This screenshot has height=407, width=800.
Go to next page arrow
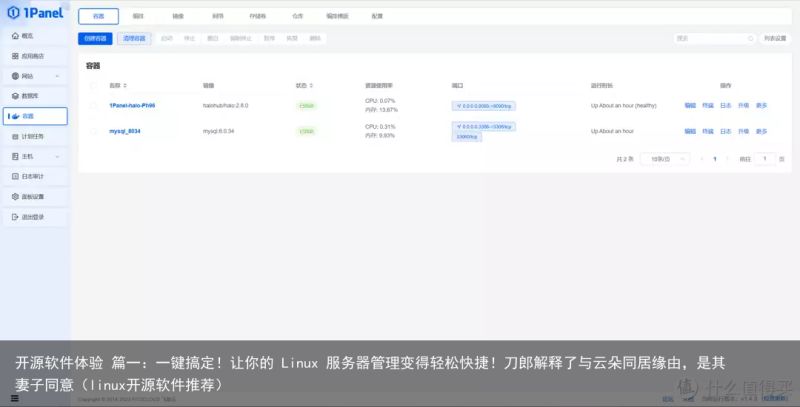coord(727,159)
